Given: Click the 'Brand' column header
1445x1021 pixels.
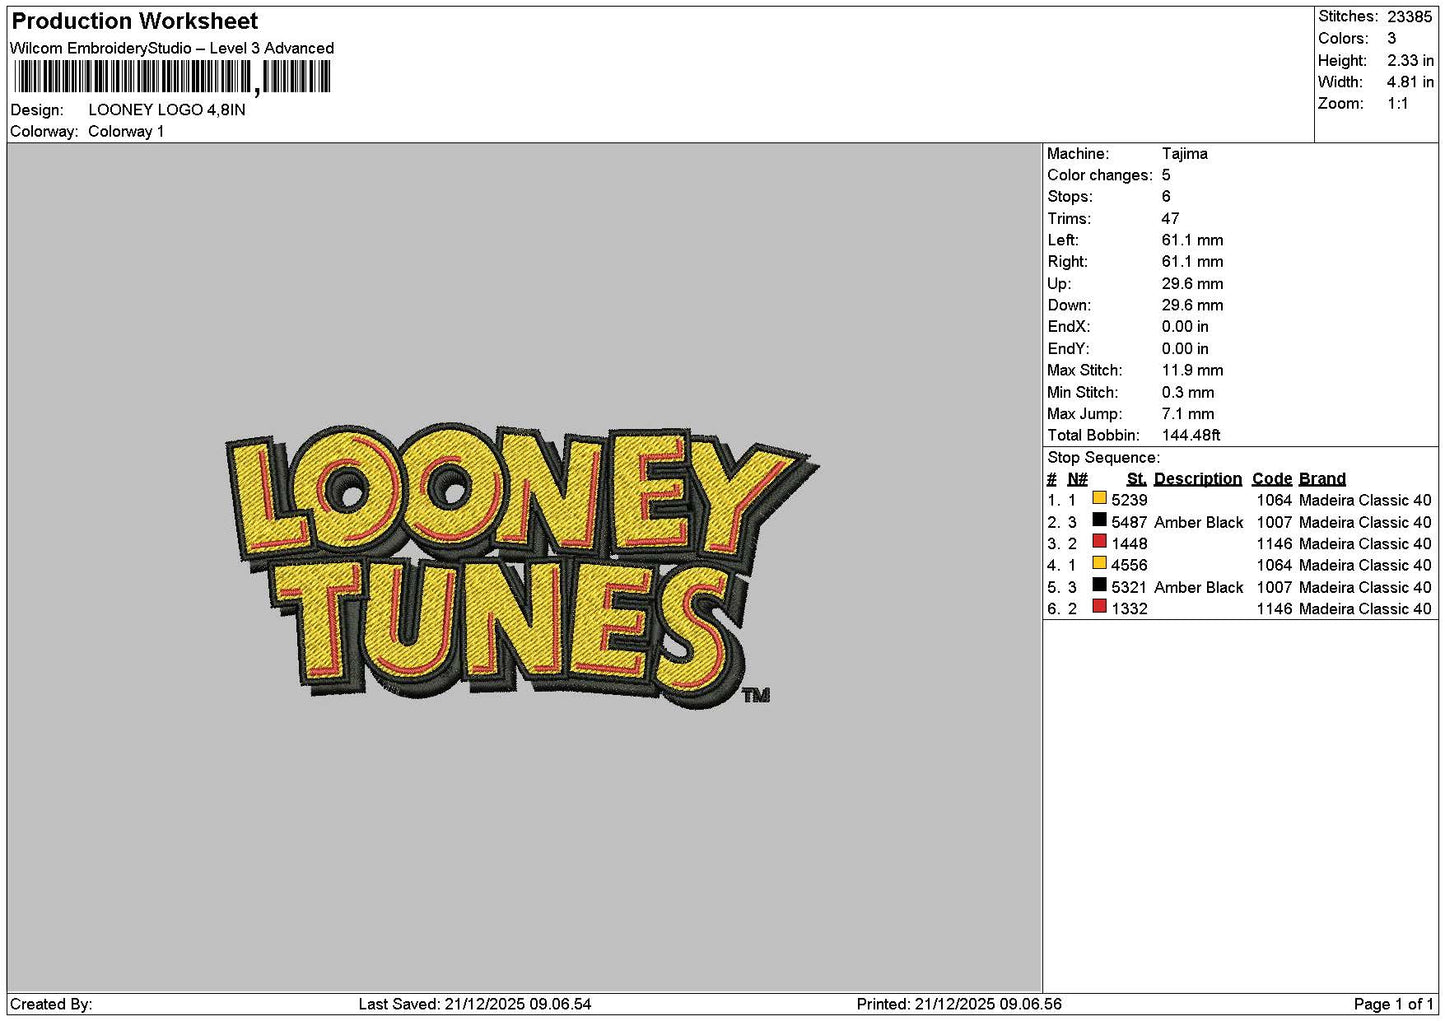Looking at the screenshot, I should pyautogui.click(x=1322, y=479).
